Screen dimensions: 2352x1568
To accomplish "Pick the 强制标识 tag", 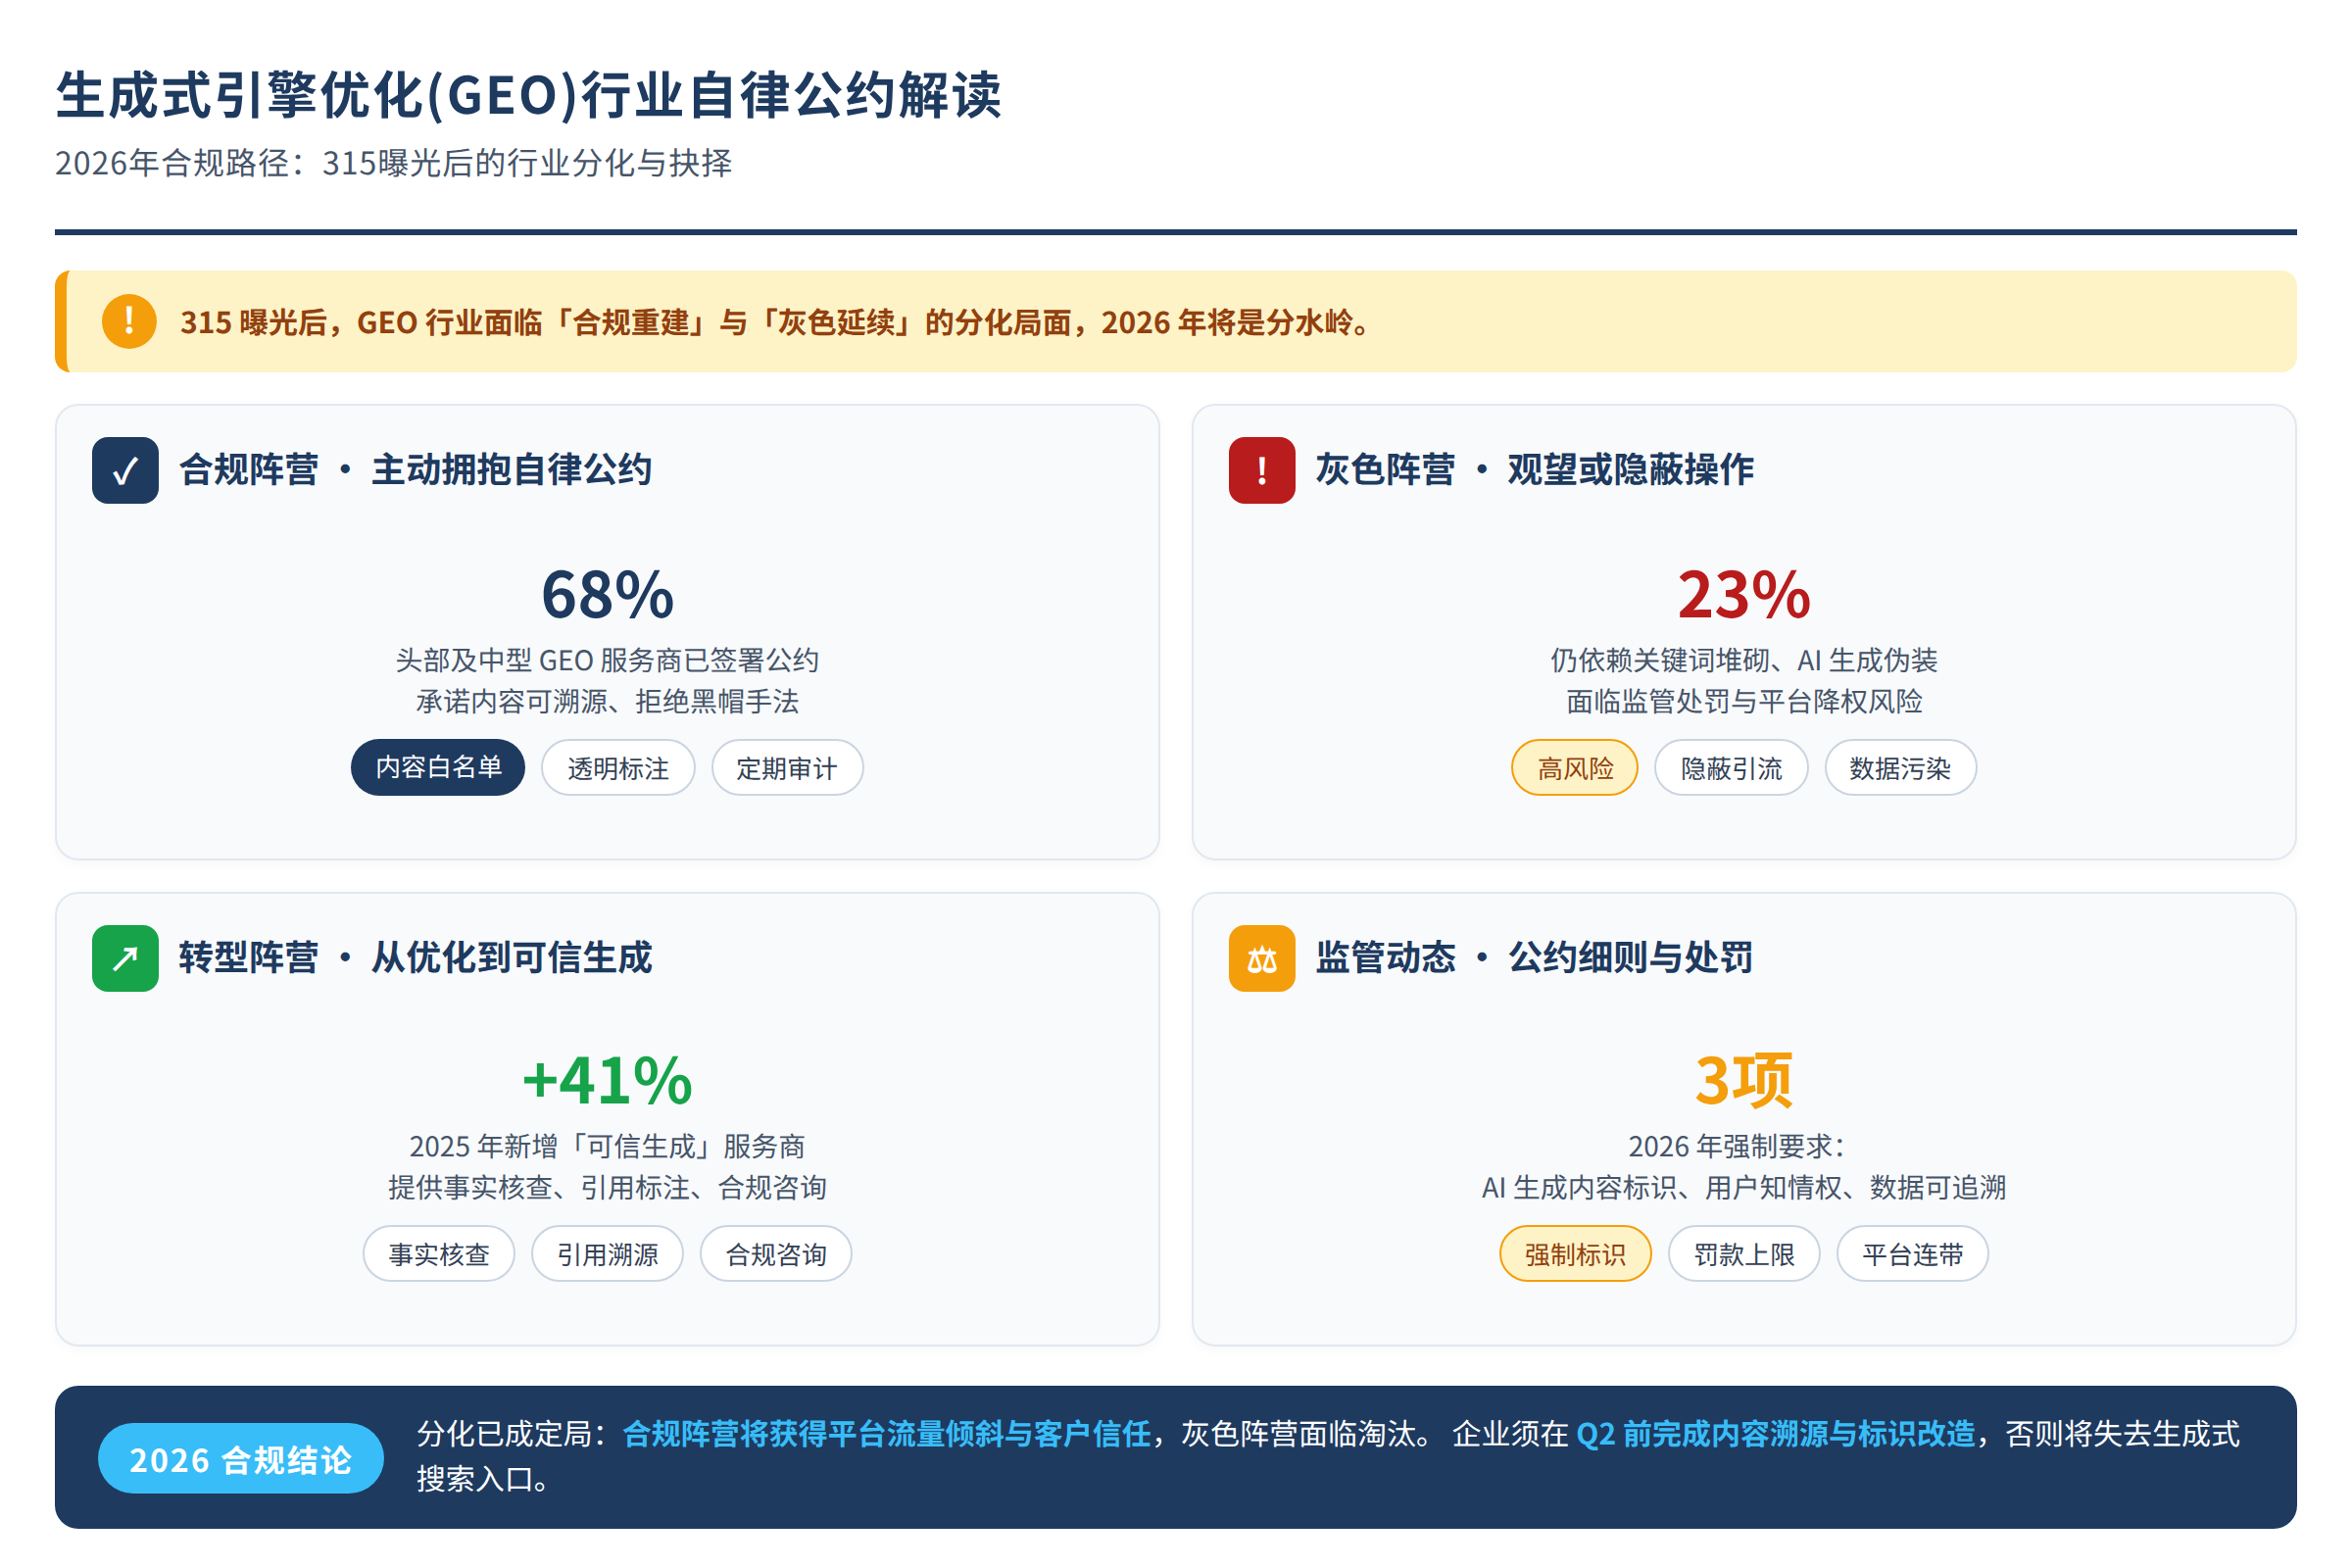I will point(1575,1253).
